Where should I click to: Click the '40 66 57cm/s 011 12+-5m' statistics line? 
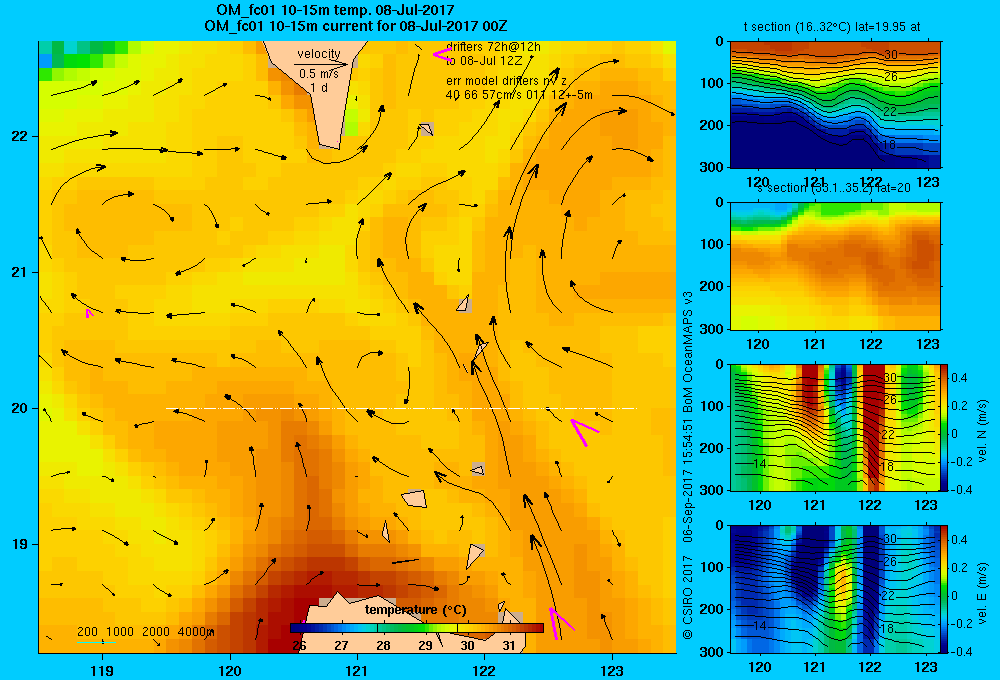[x=518, y=95]
